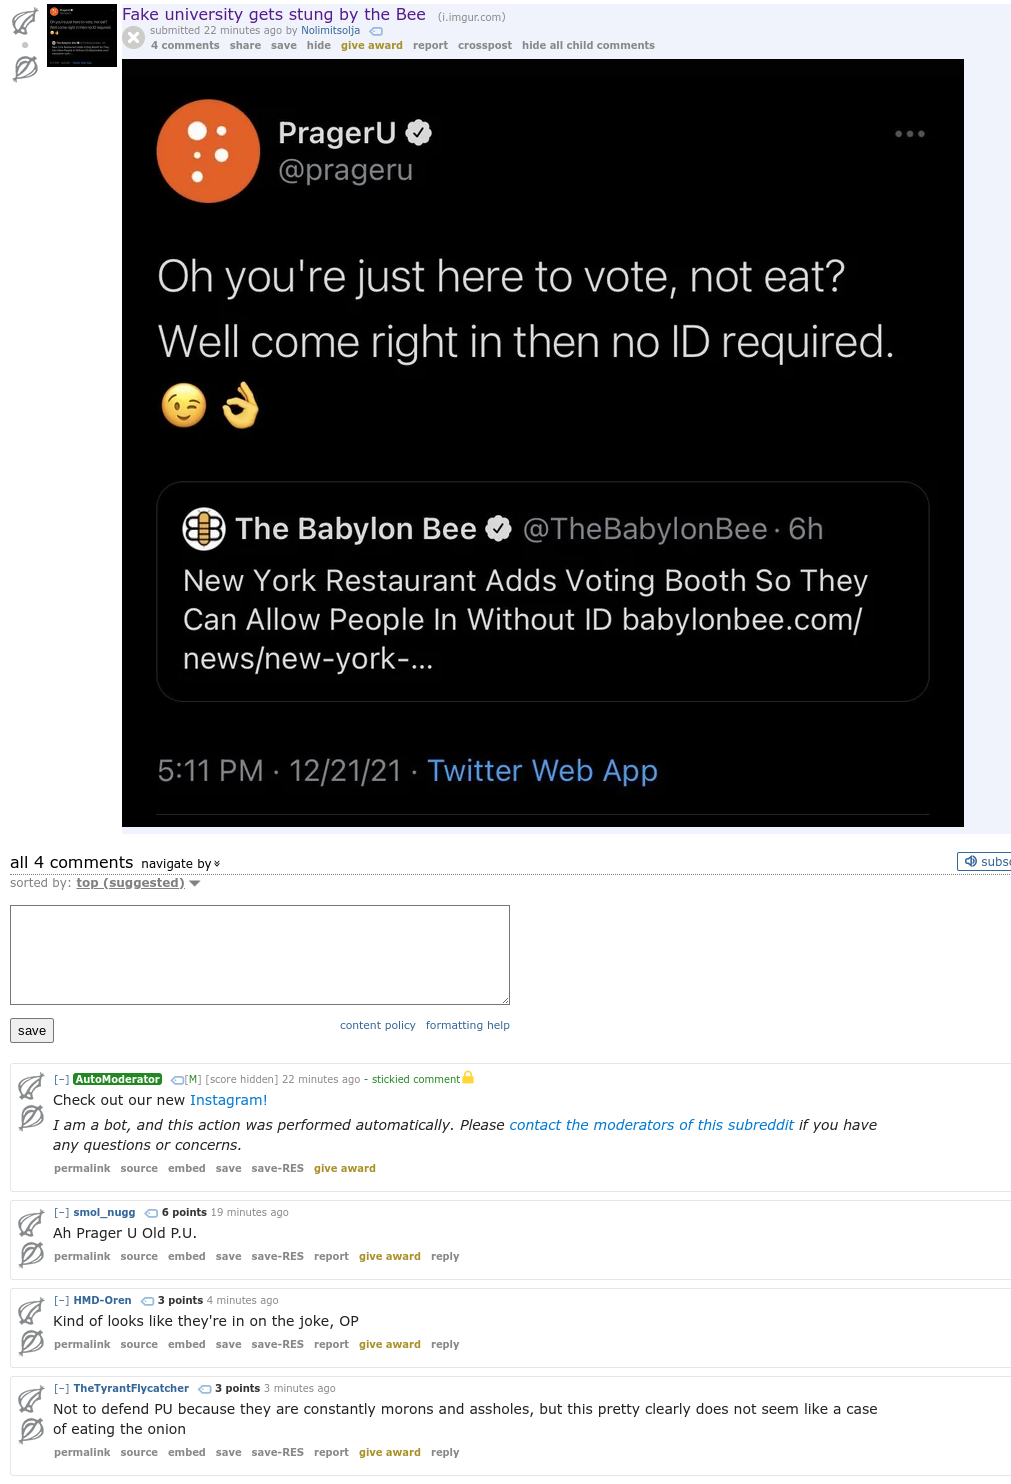The image size is (1011, 1484).
Task: Select share under the post title
Action: (x=245, y=45)
